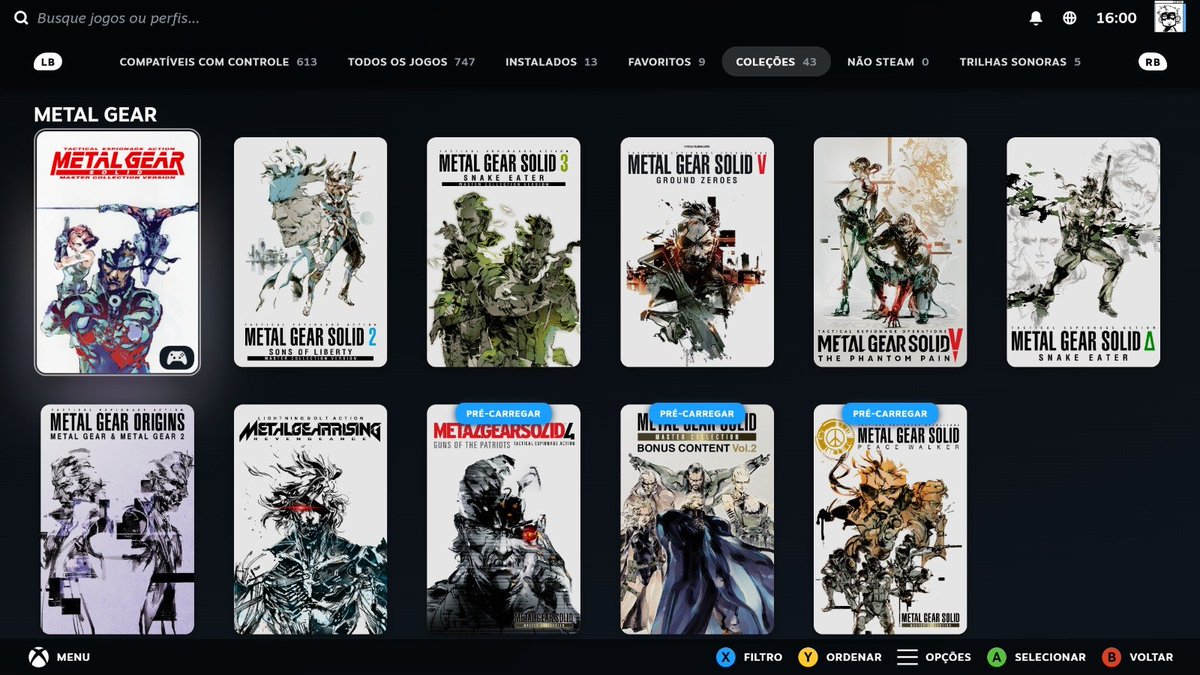Switch to Não Steam tab
This screenshot has width=1200, height=675.
(887, 62)
